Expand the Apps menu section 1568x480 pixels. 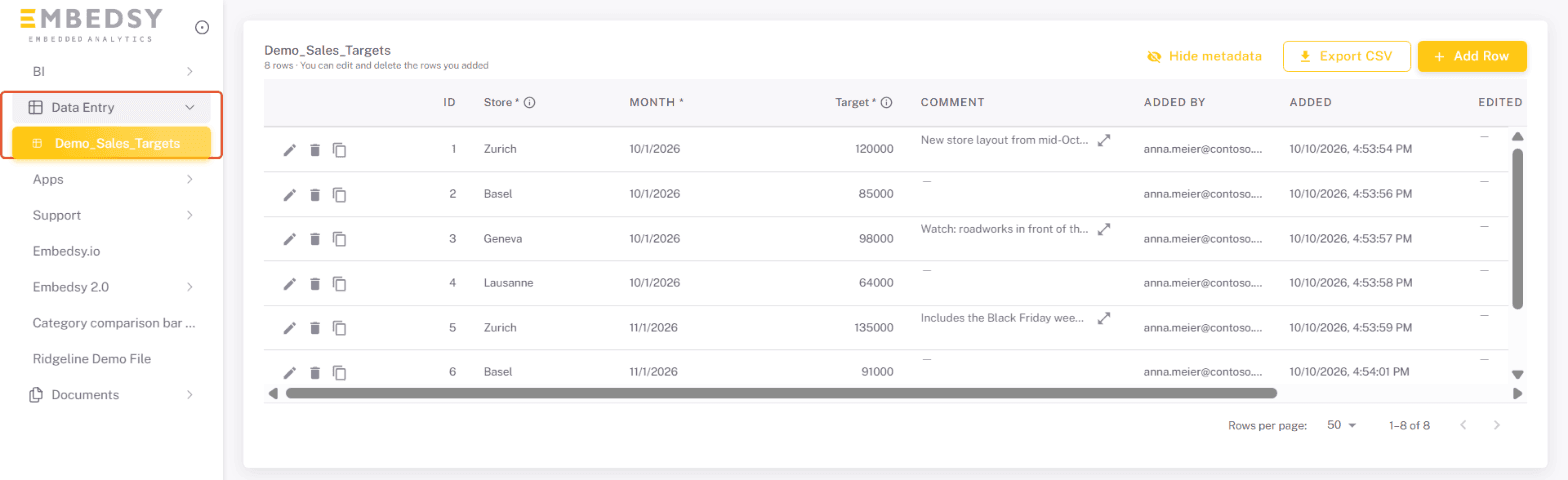[x=112, y=179]
